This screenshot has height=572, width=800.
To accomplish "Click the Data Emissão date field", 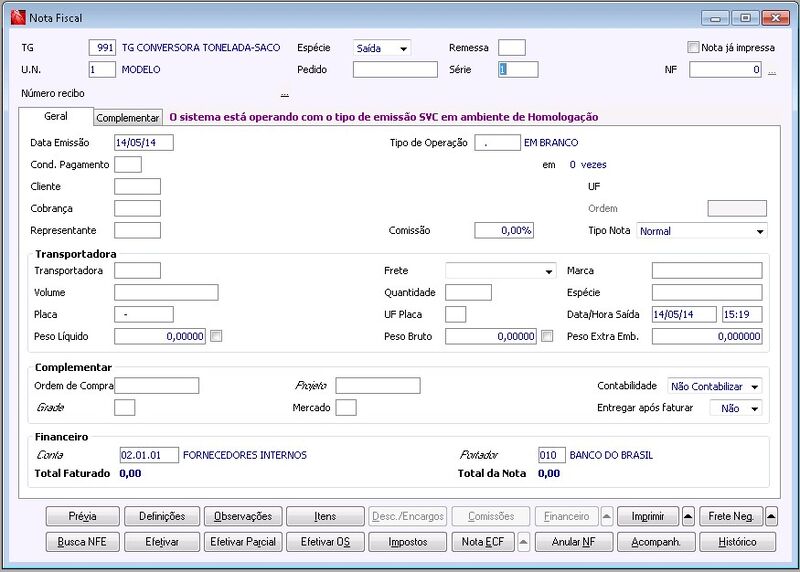I will [144, 142].
